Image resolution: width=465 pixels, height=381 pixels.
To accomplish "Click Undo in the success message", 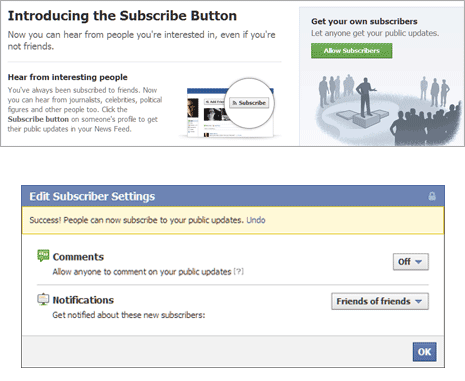I will [x=256, y=220].
